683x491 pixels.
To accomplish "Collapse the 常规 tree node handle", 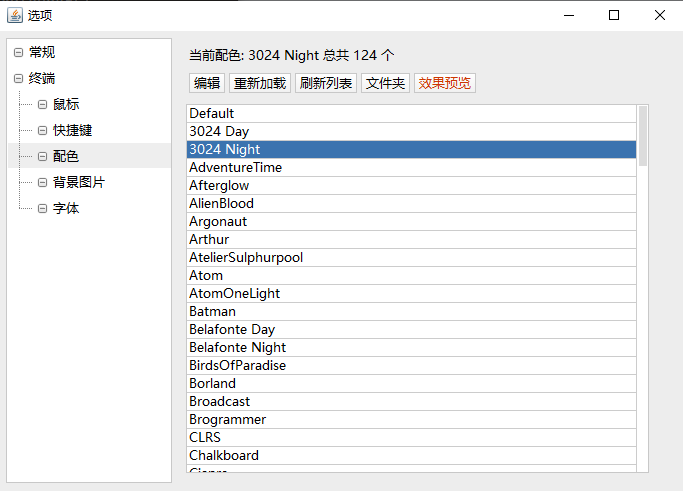I will pos(18,52).
